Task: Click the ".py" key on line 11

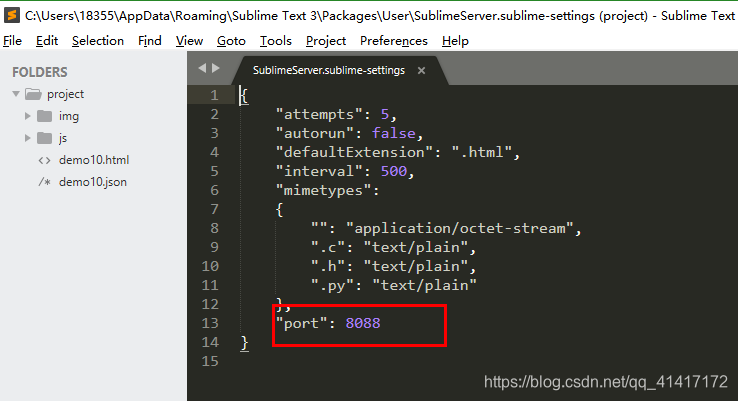Action: (332, 285)
